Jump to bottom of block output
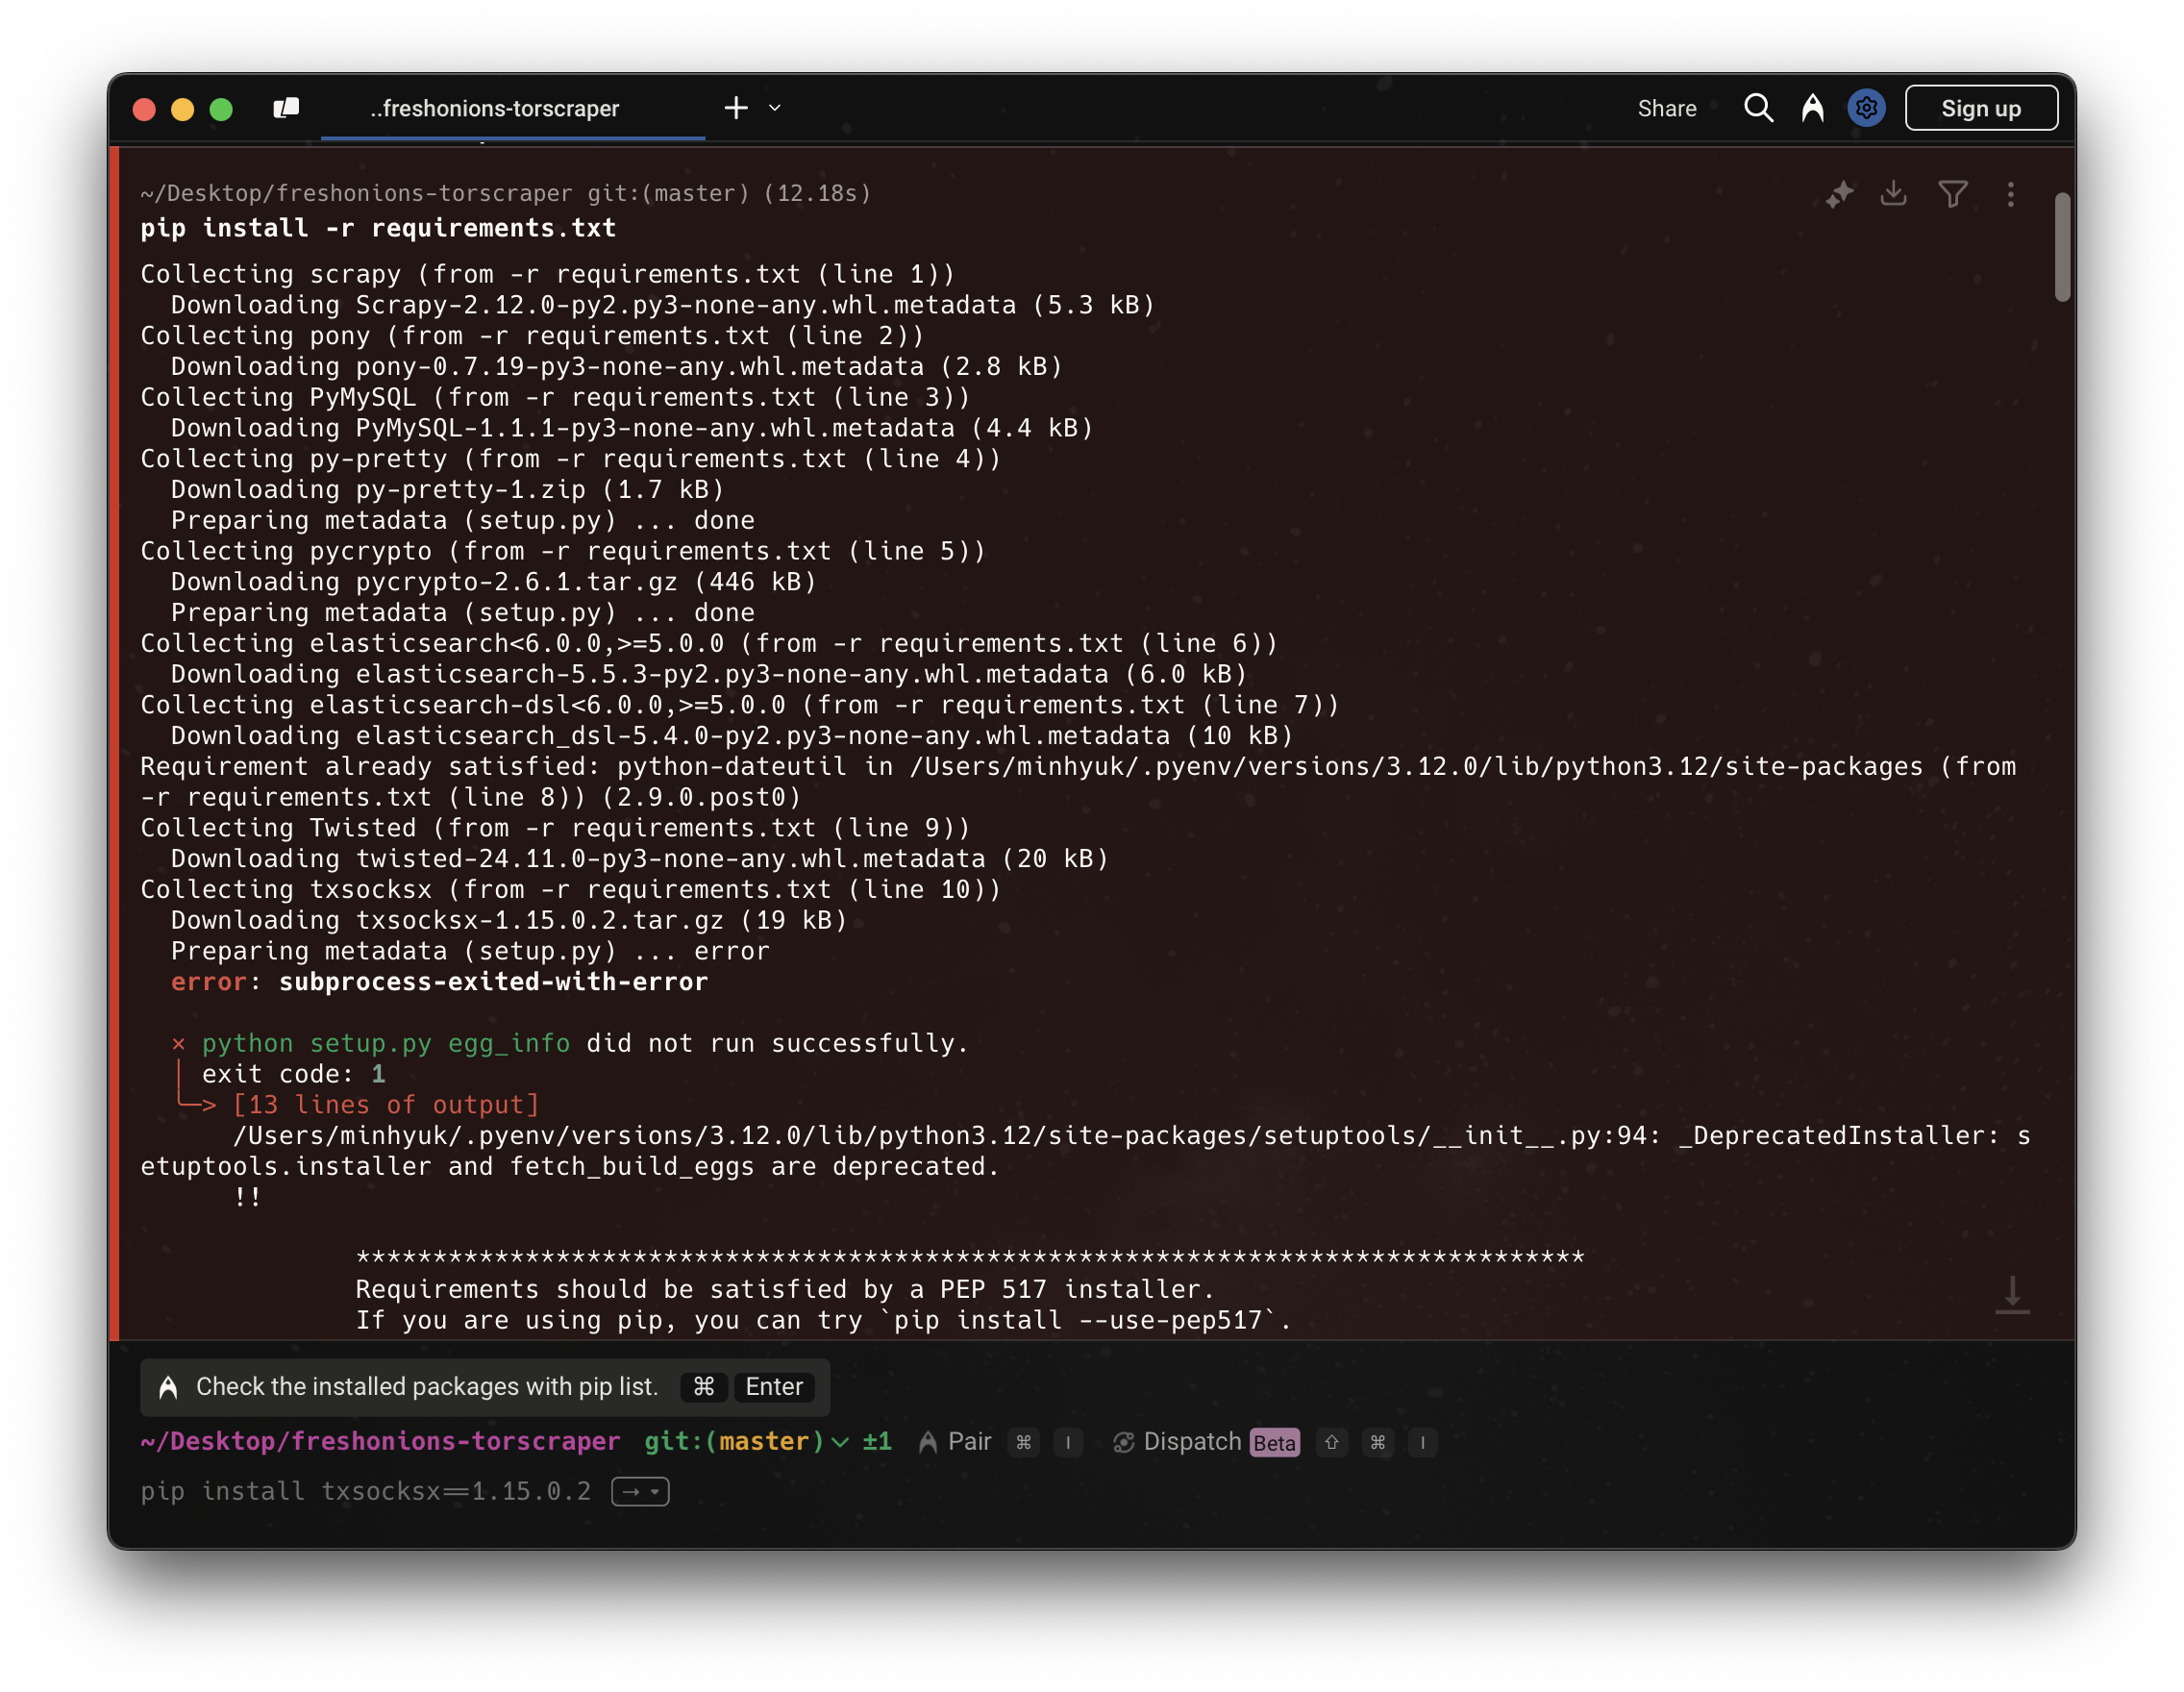The width and height of the screenshot is (2184, 1692). click(x=2012, y=1295)
